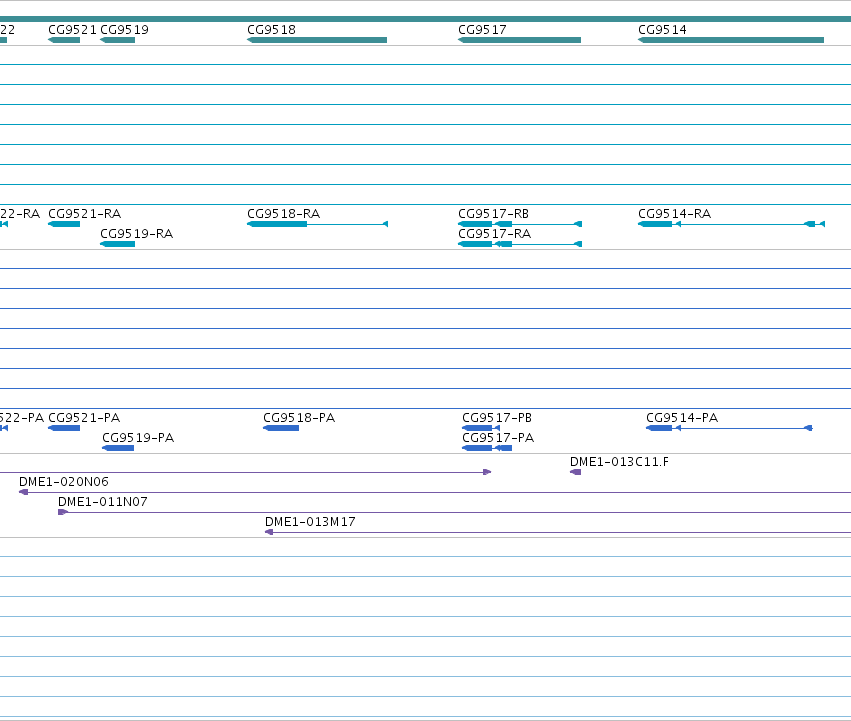Click the DME1-011N07 clone label
851x721 pixels.
(x=103, y=502)
